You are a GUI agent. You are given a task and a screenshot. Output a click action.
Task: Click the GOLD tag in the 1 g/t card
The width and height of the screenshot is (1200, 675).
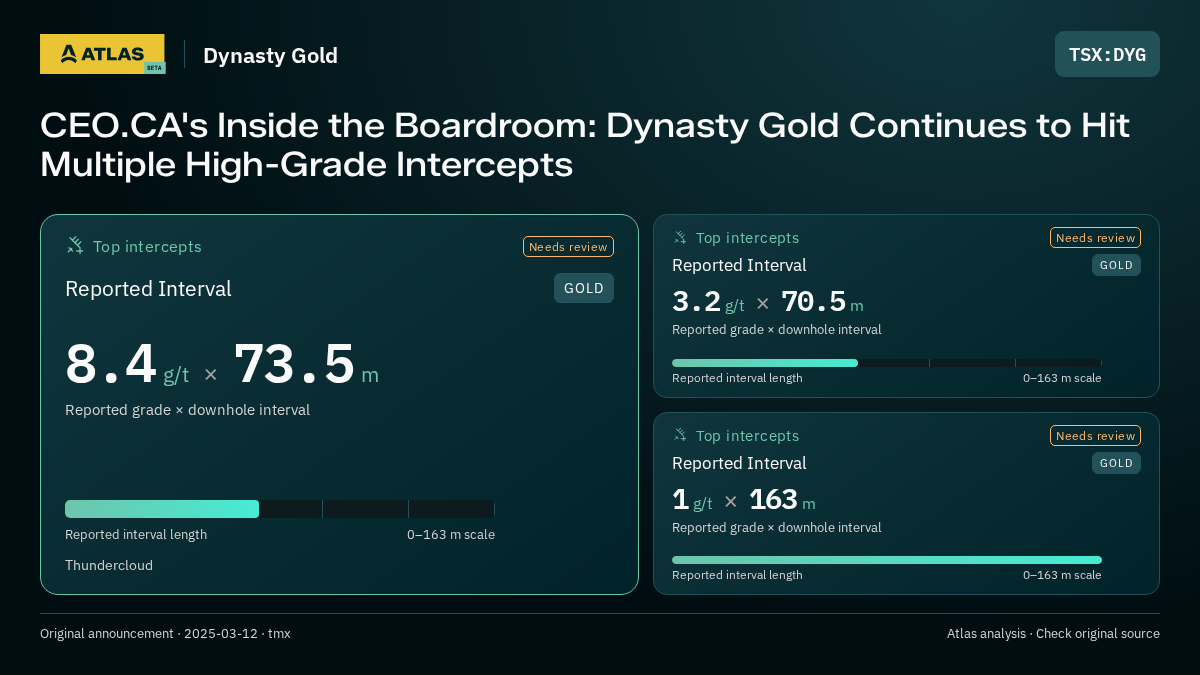tap(1116, 463)
